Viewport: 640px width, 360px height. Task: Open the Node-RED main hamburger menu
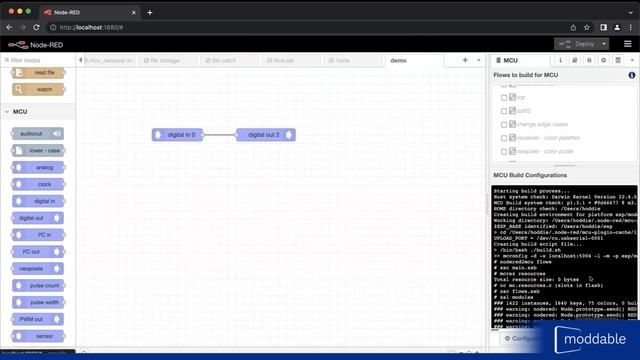point(628,44)
